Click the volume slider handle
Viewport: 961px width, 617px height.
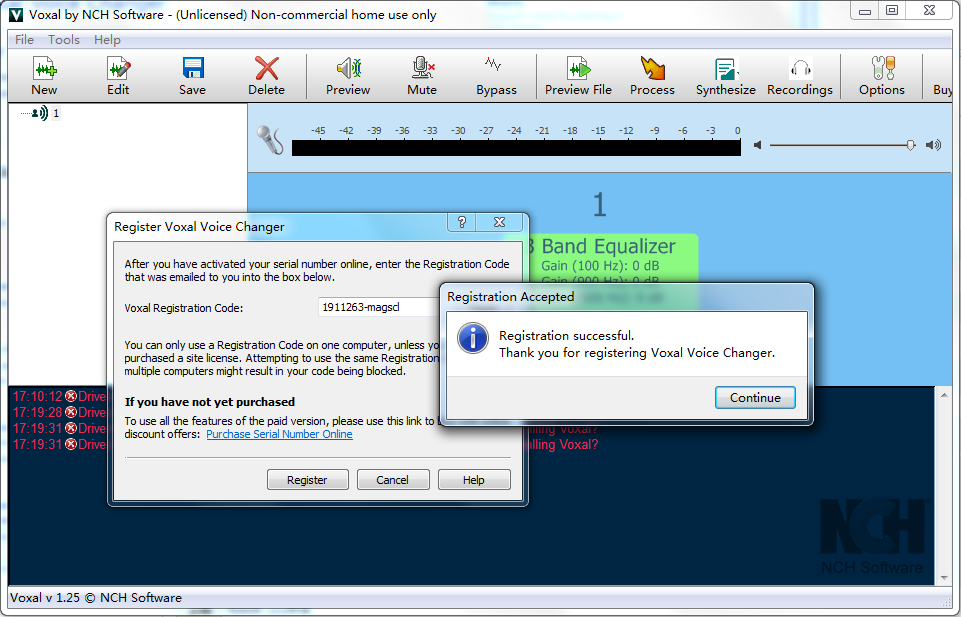pyautogui.click(x=910, y=145)
